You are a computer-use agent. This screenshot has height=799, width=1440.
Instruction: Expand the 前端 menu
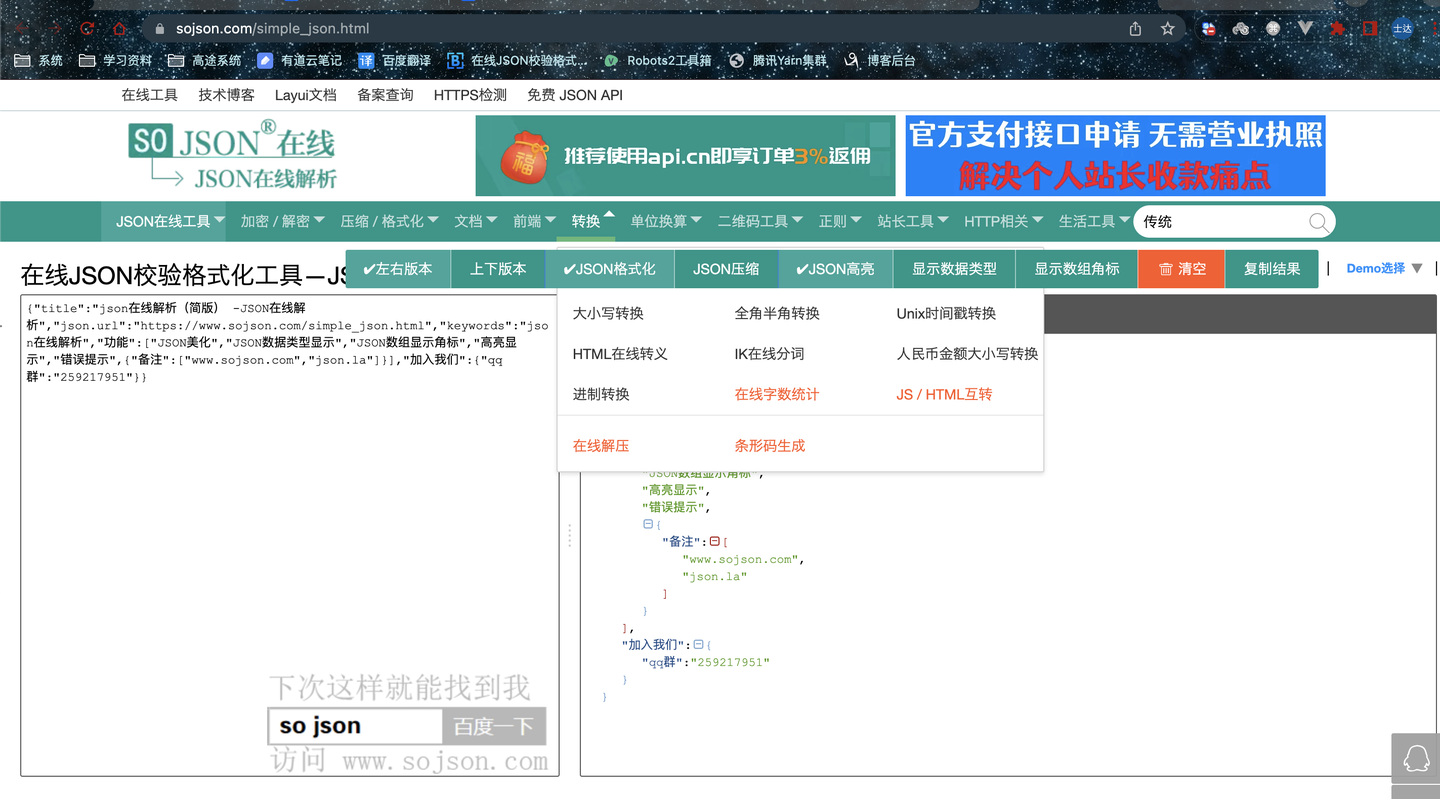point(534,221)
